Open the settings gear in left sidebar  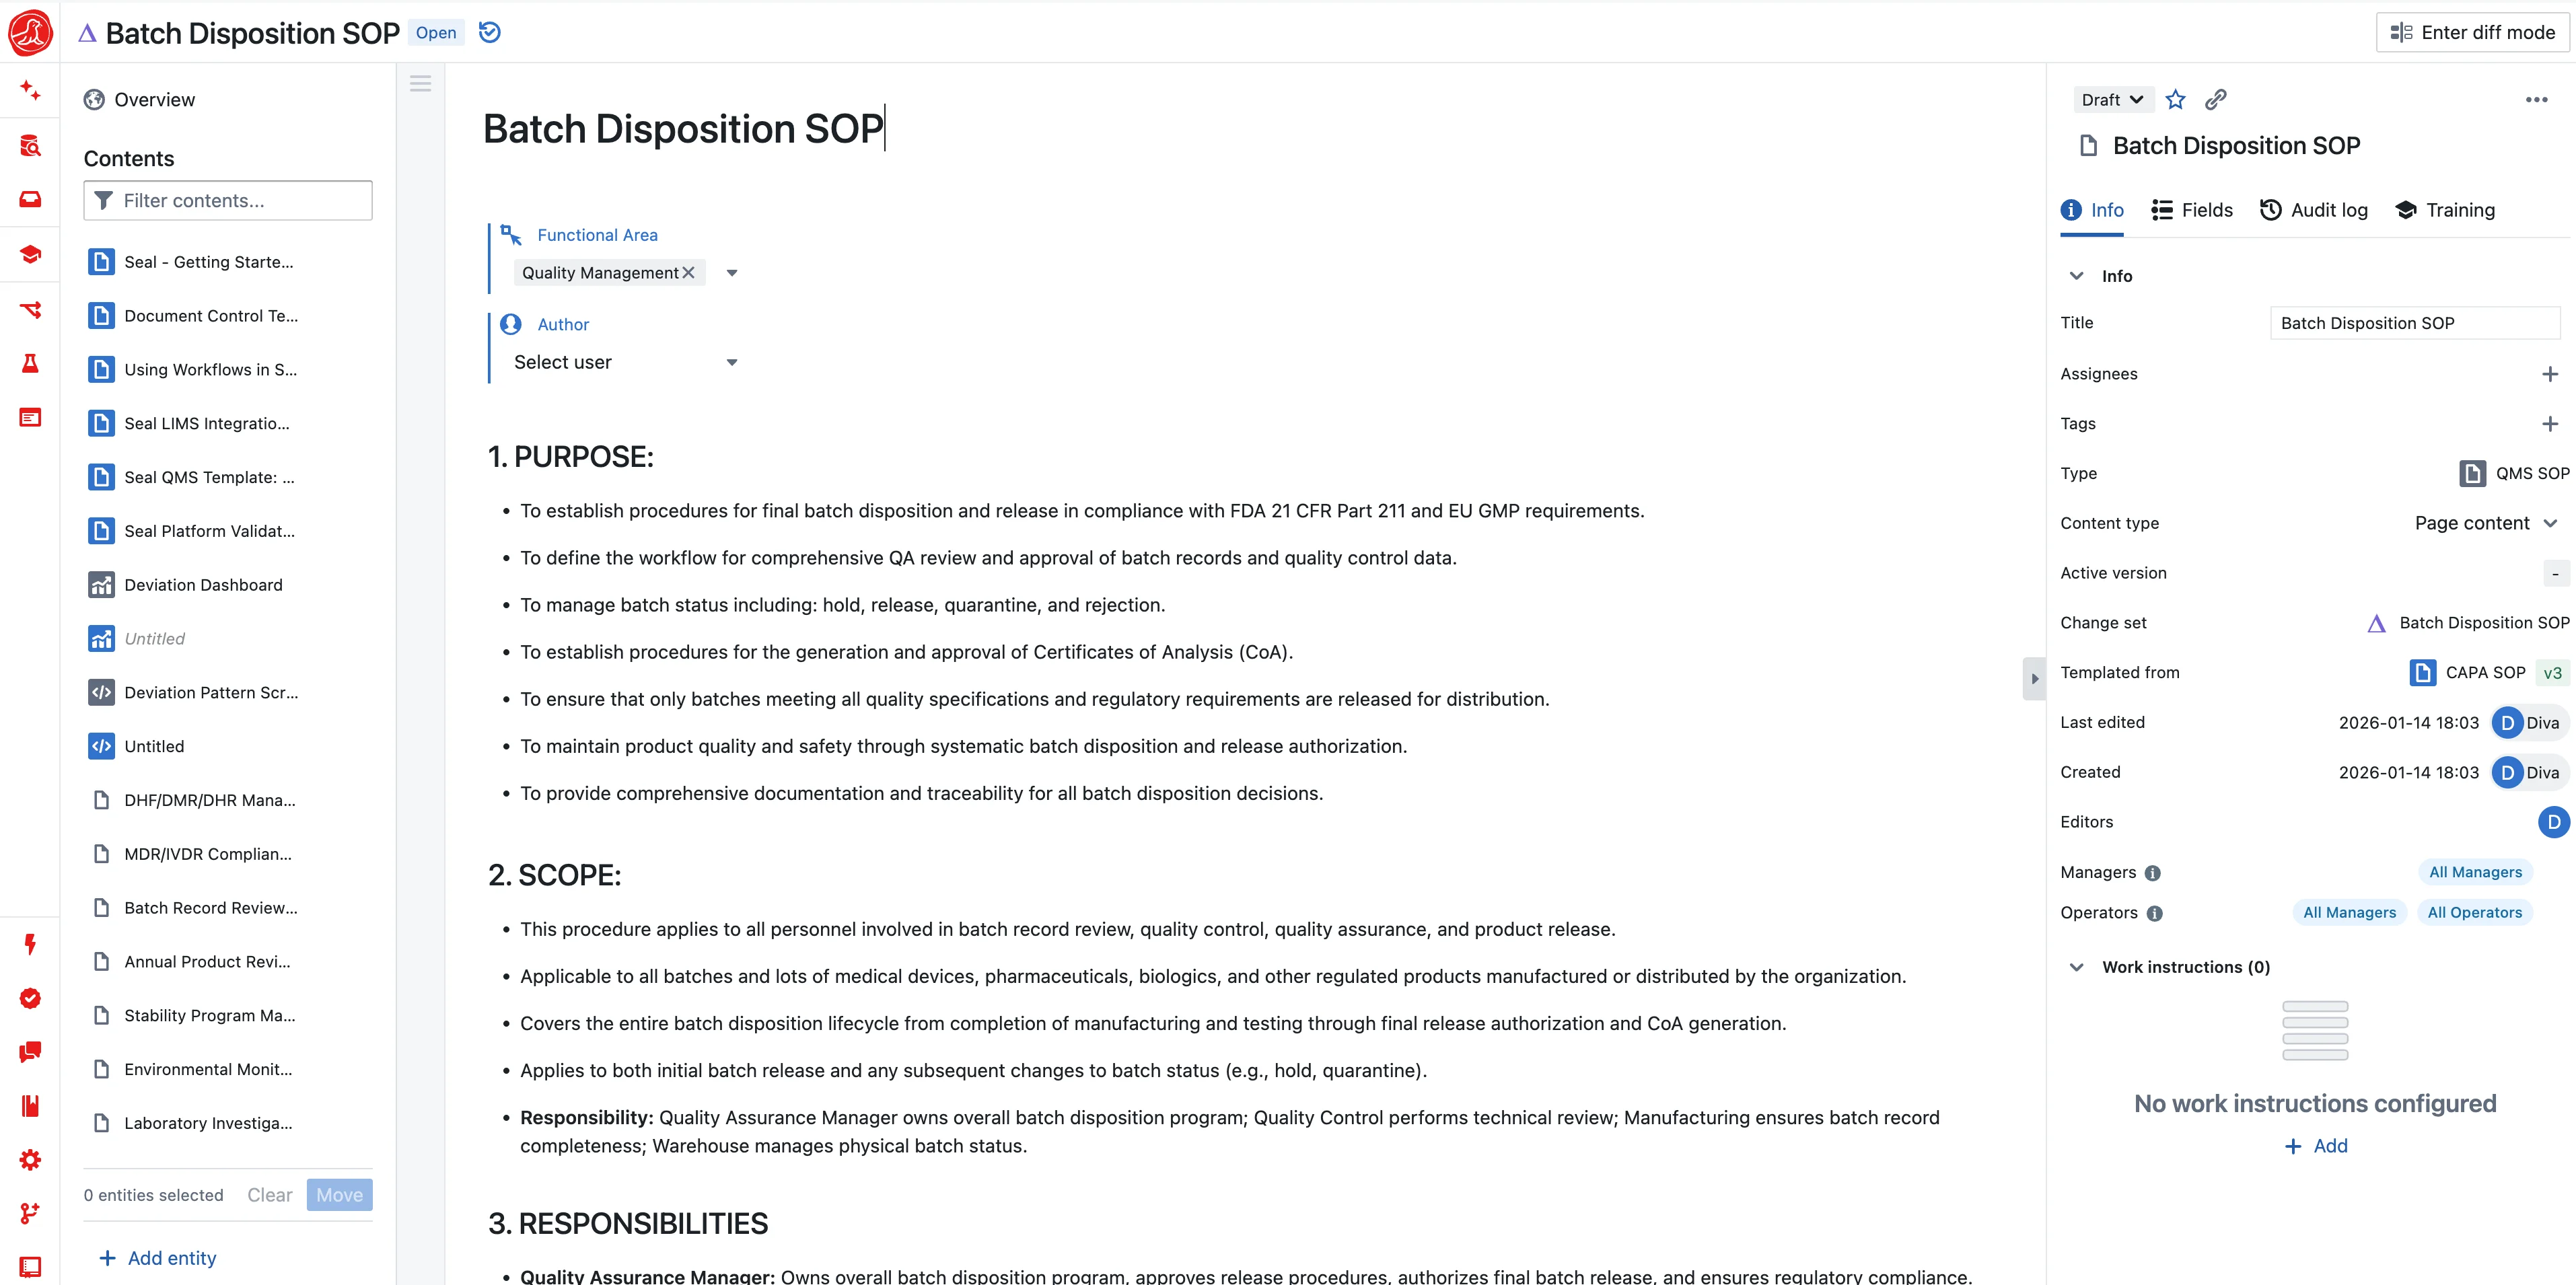(30, 1160)
